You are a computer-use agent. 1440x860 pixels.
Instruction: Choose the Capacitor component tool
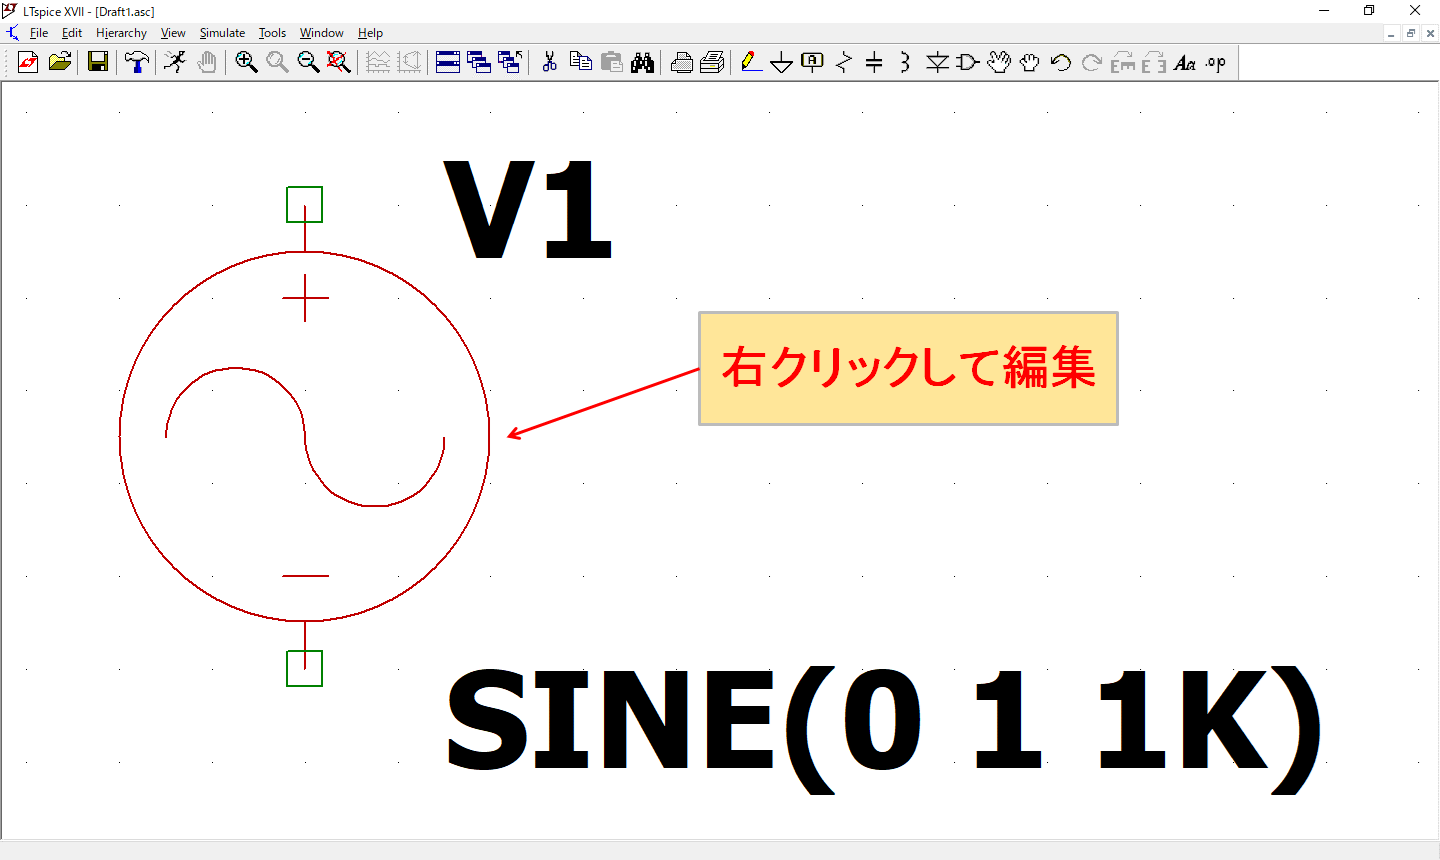tap(874, 62)
